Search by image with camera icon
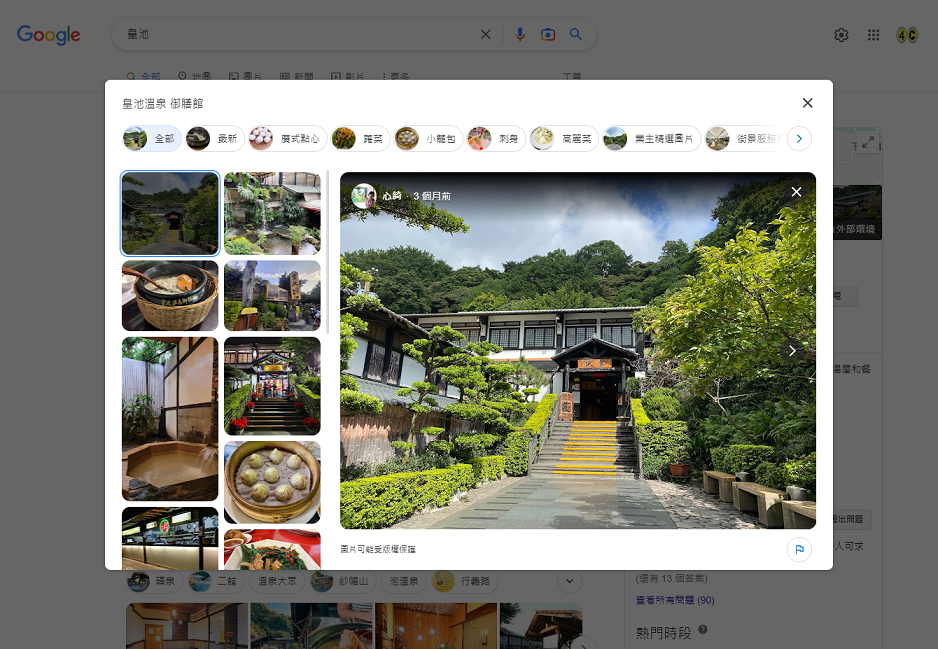 (x=547, y=35)
